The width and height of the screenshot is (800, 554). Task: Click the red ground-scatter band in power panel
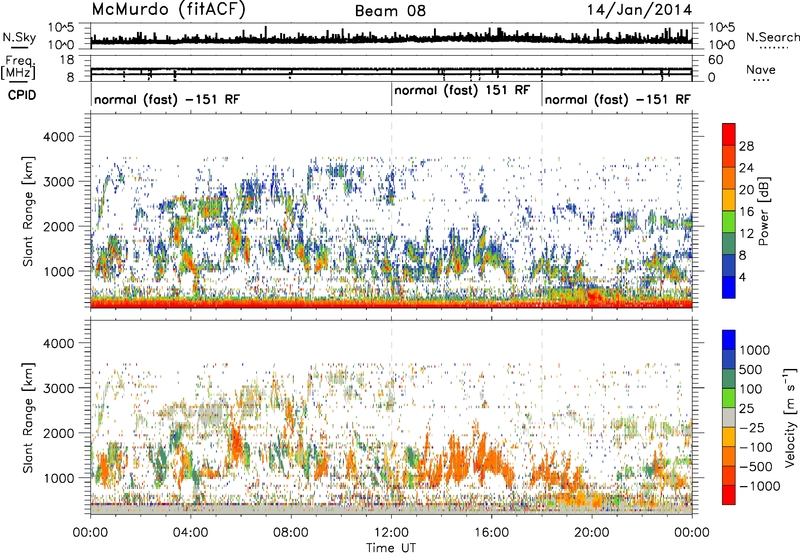pyautogui.click(x=391, y=304)
